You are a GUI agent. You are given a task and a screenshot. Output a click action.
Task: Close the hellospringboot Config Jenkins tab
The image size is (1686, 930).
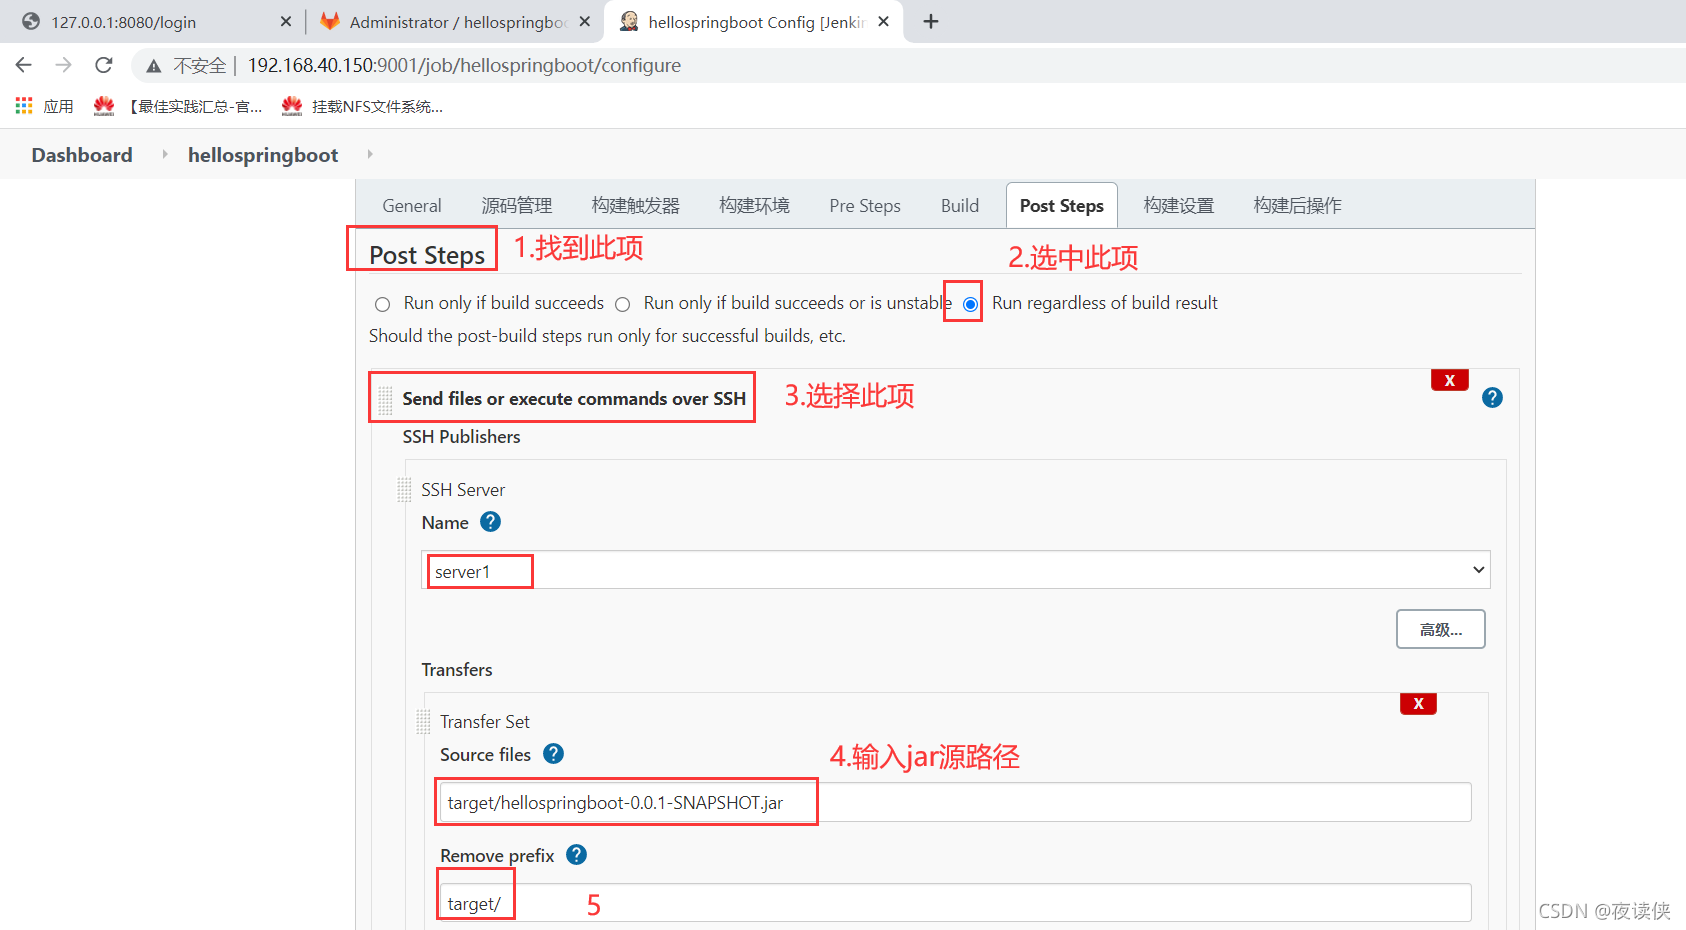coord(884,21)
